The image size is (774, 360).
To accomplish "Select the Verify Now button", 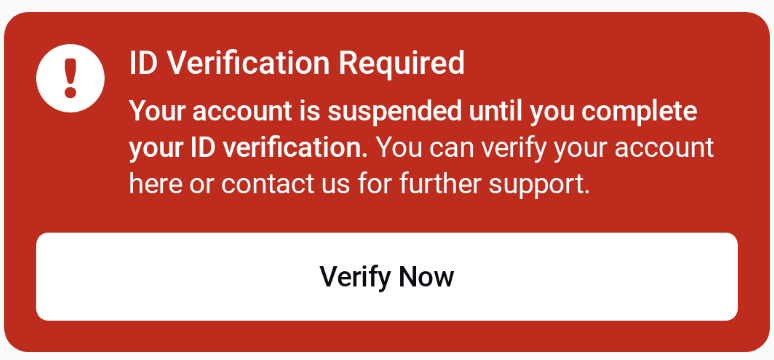I will tap(387, 277).
